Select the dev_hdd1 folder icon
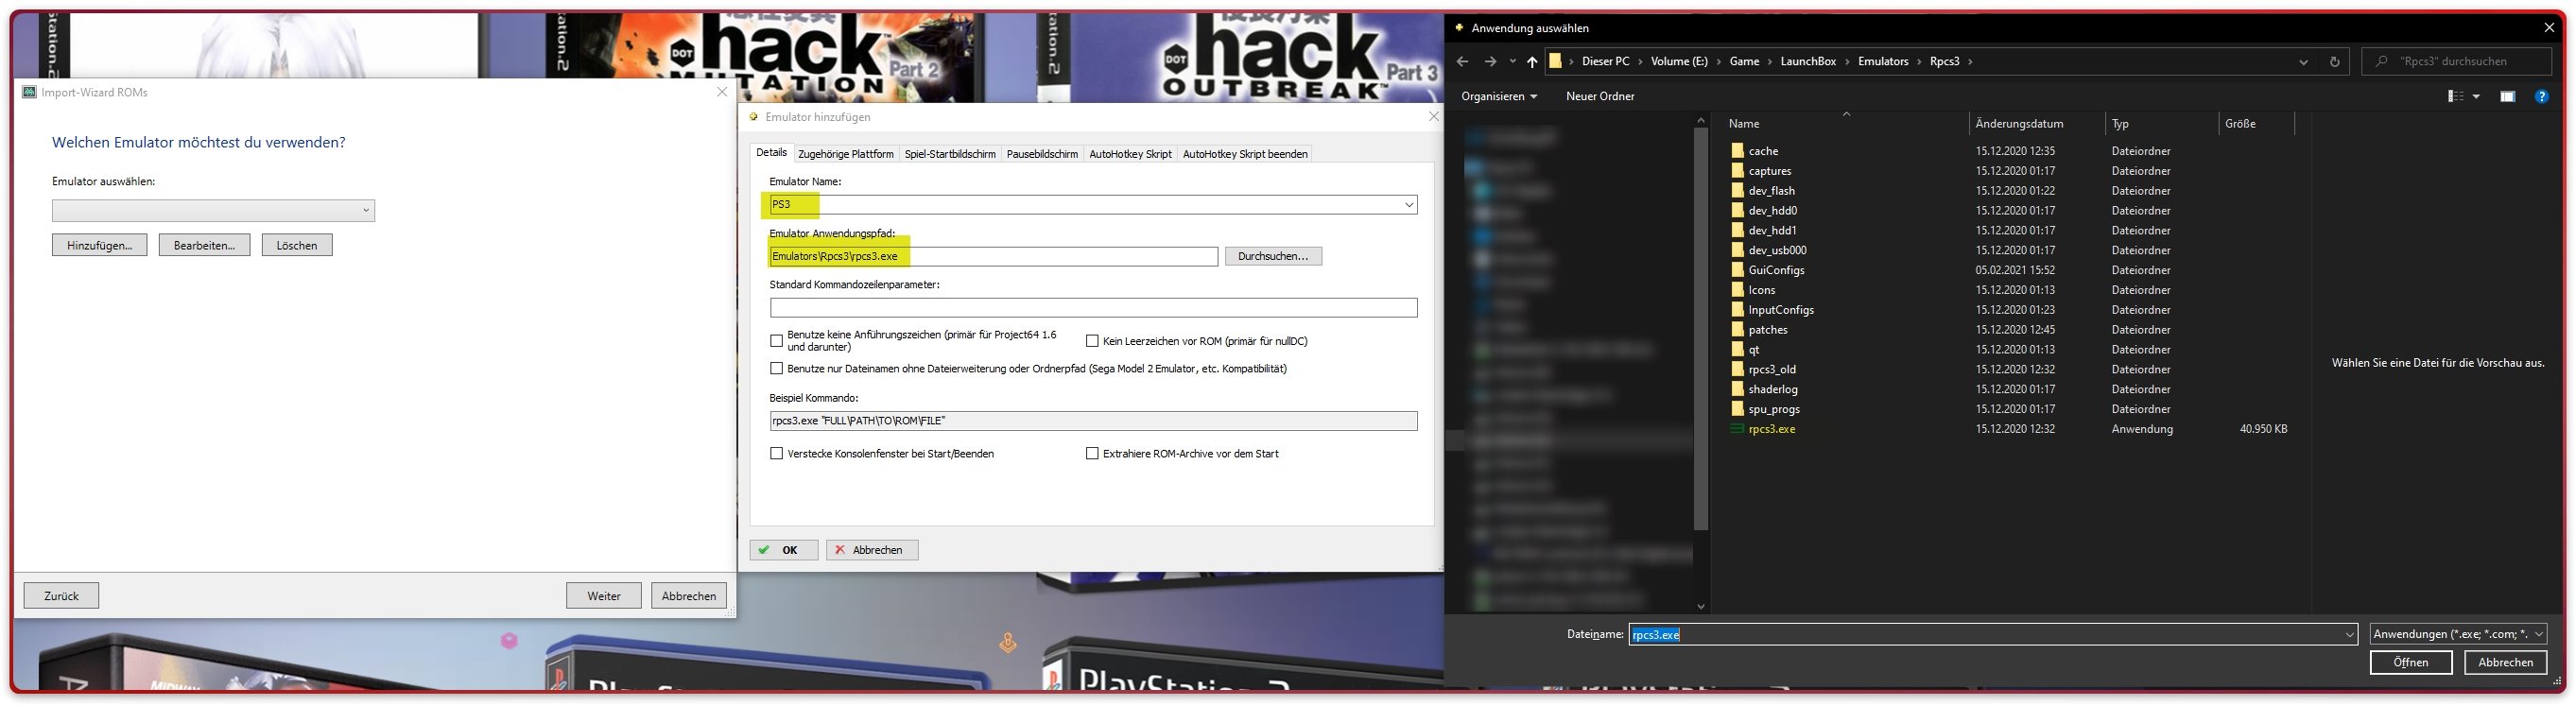 [x=1738, y=230]
